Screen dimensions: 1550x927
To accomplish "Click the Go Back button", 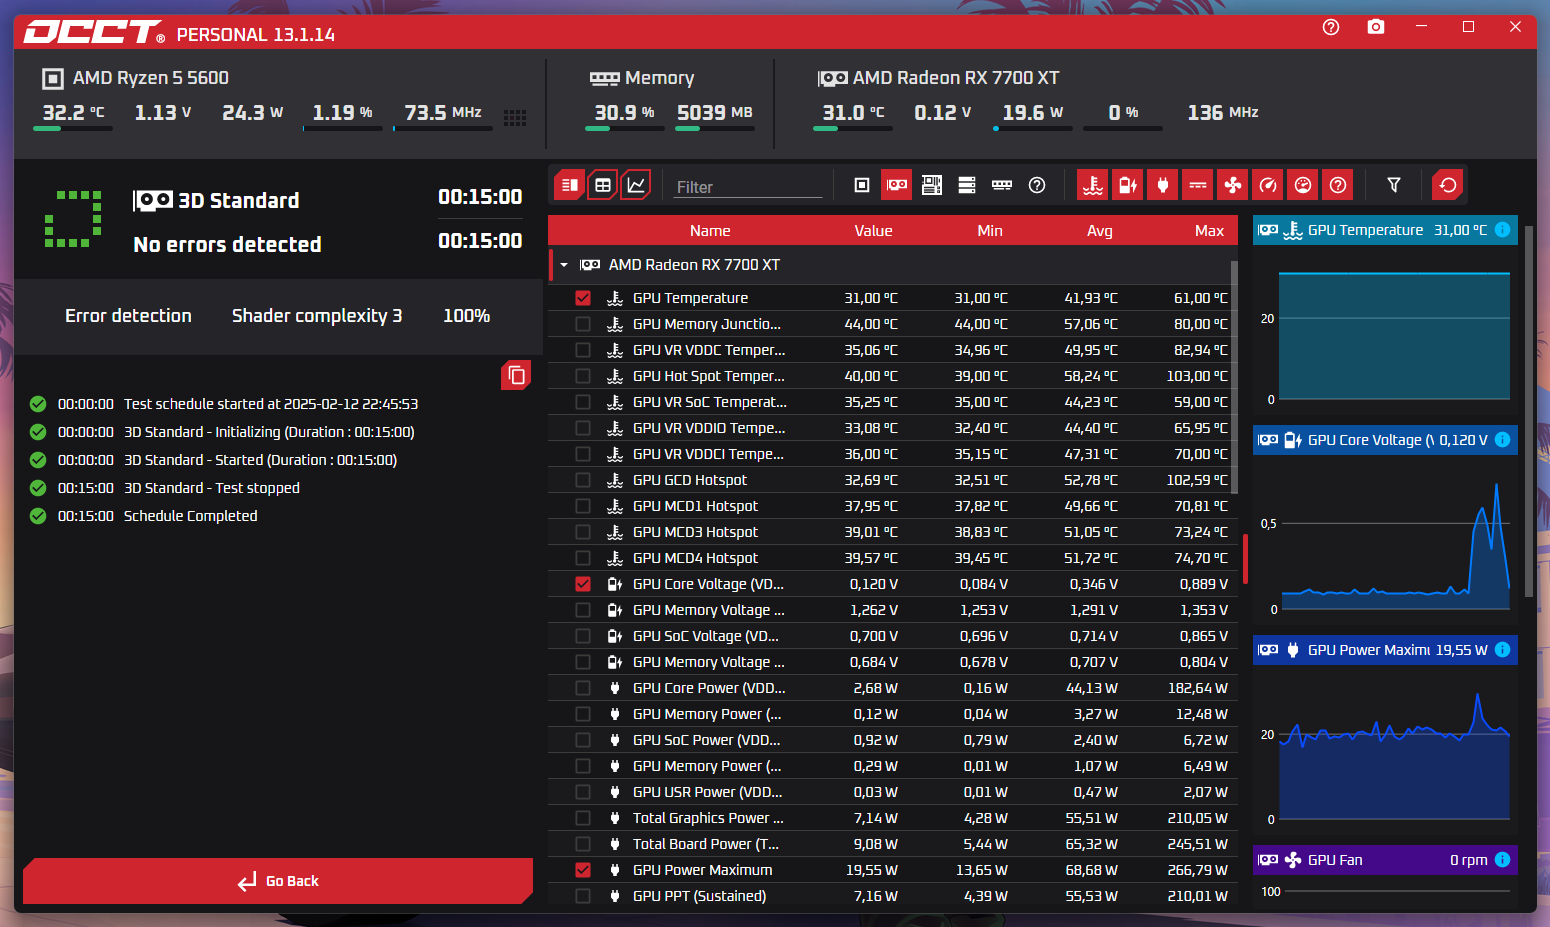I will click(278, 881).
